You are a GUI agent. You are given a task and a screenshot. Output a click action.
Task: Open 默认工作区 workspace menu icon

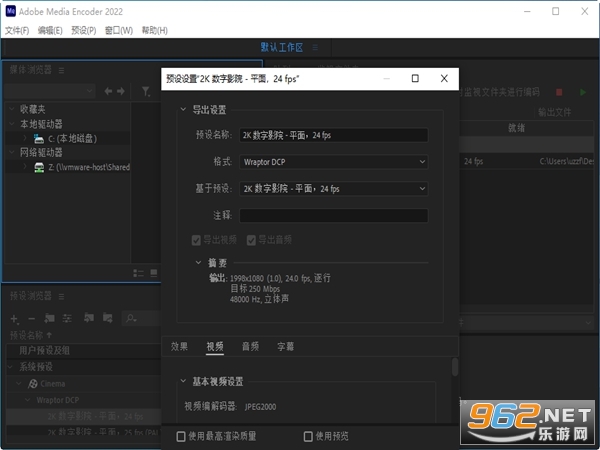[315, 47]
